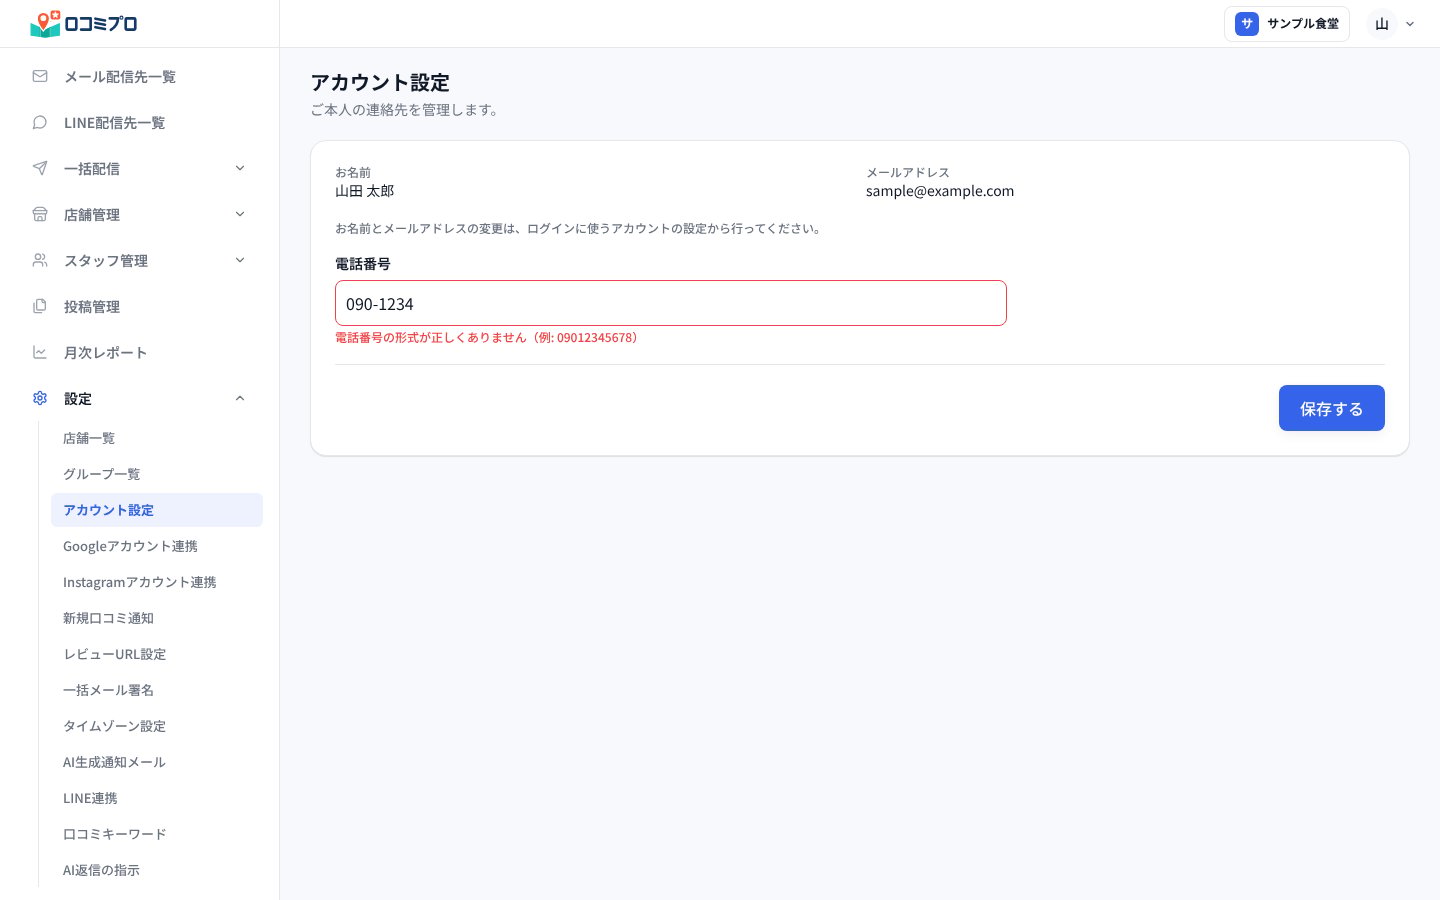This screenshot has width=1440, height=900.
Task: Select 店舗一覧 under settings
Action: (x=157, y=438)
